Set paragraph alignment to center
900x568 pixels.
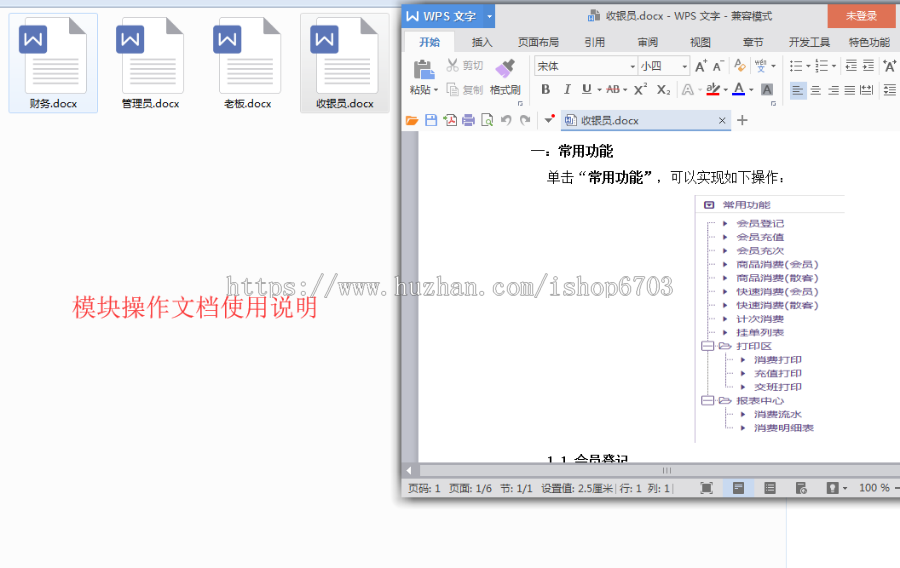pos(816,90)
